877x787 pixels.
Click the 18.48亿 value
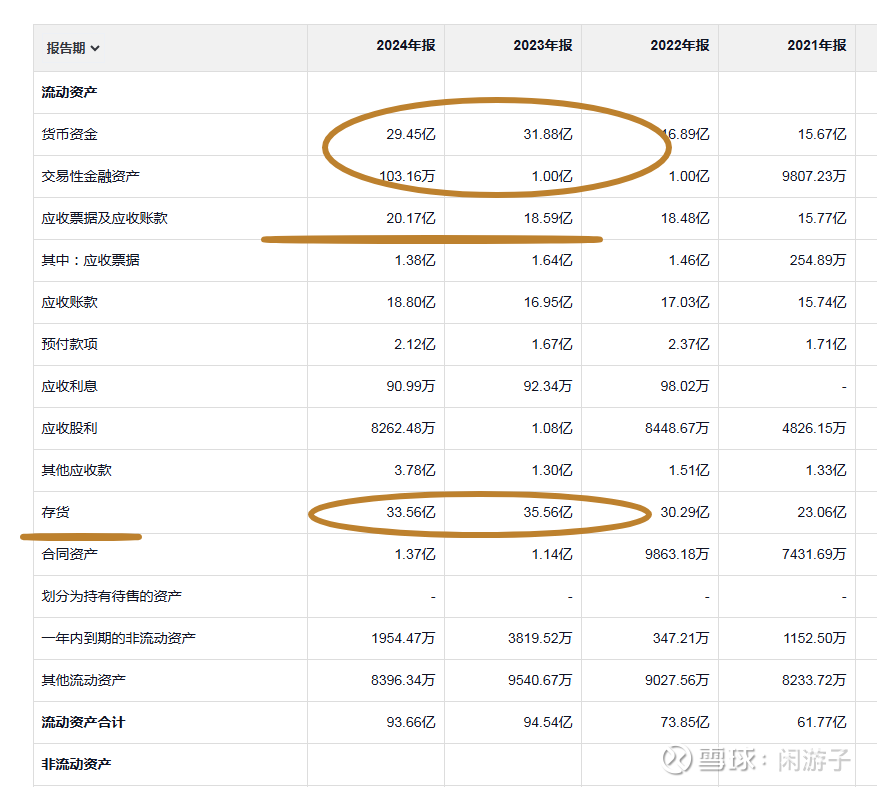tap(685, 218)
